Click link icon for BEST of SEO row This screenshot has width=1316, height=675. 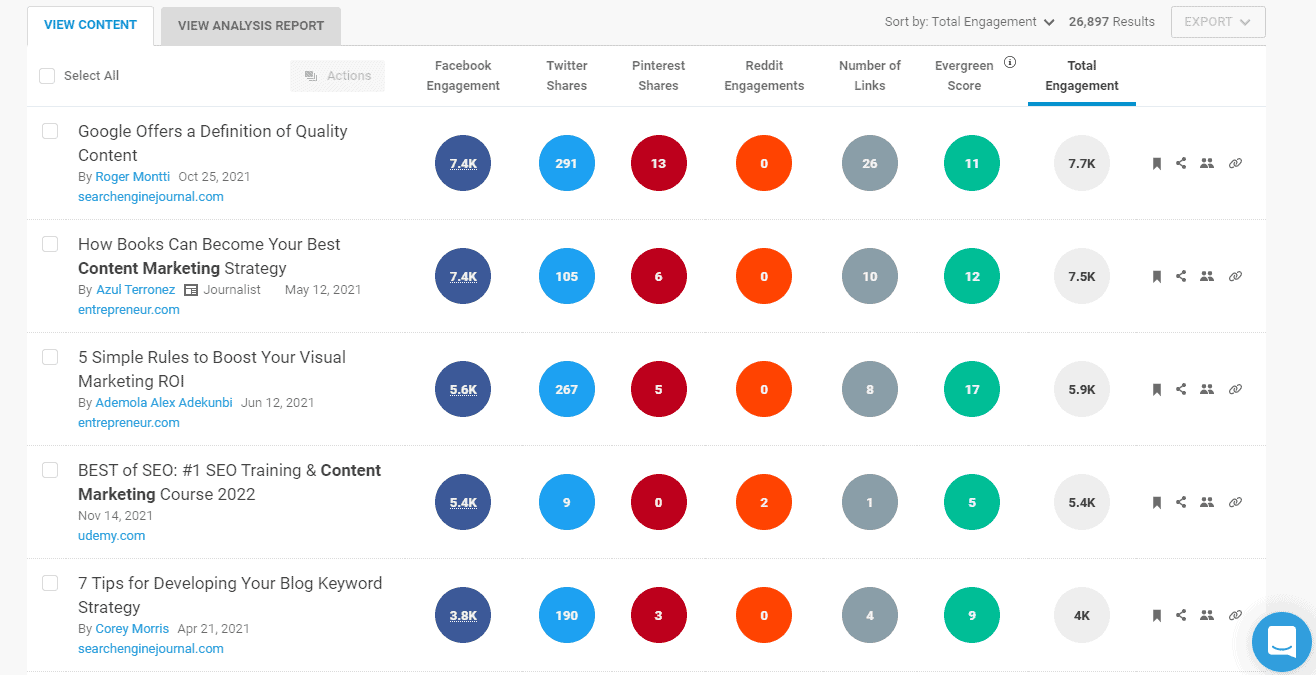tap(1235, 503)
